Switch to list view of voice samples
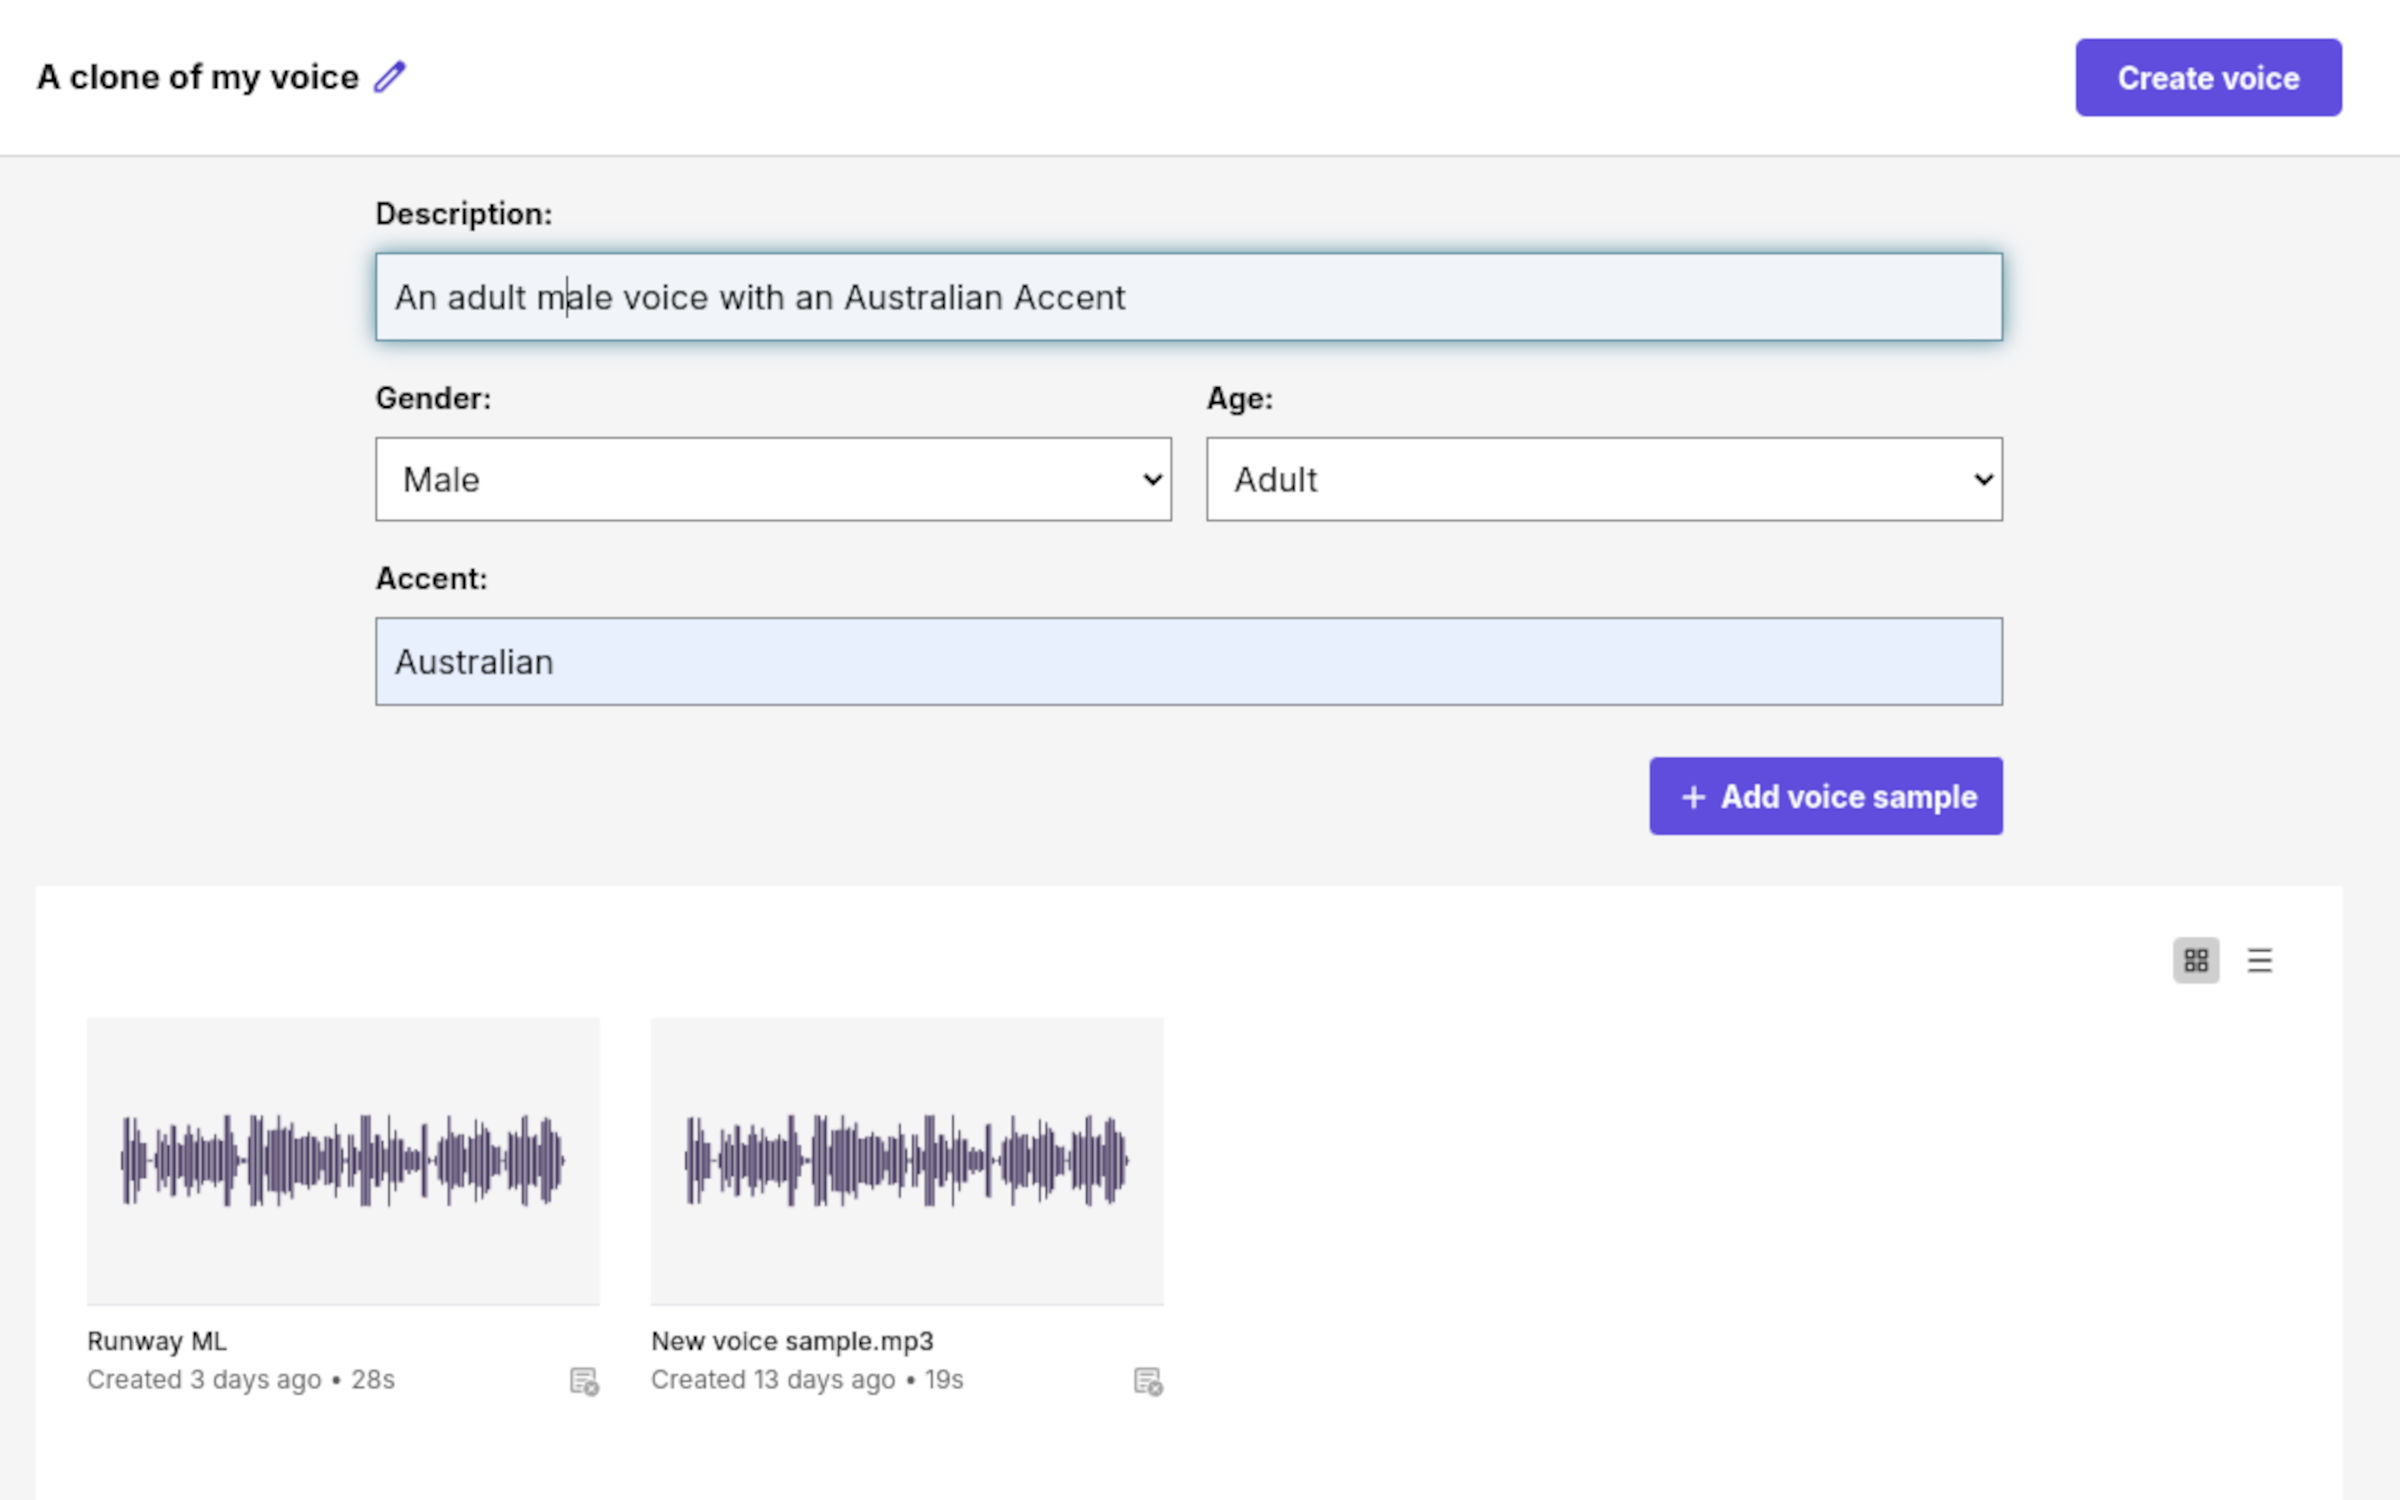The image size is (2400, 1500). pyautogui.click(x=2260, y=960)
